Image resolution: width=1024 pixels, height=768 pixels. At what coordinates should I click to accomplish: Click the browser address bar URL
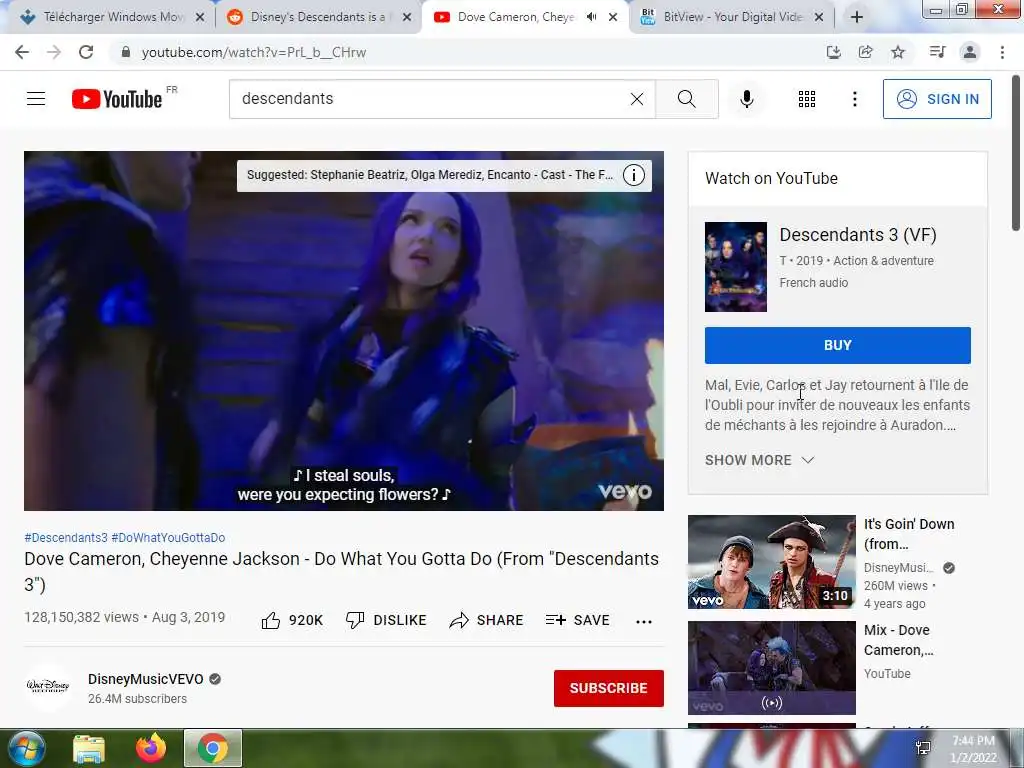[253, 52]
